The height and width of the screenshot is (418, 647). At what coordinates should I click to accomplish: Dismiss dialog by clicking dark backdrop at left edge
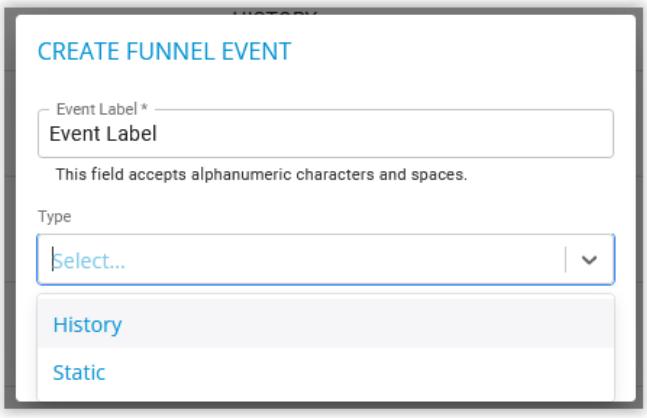point(10,206)
